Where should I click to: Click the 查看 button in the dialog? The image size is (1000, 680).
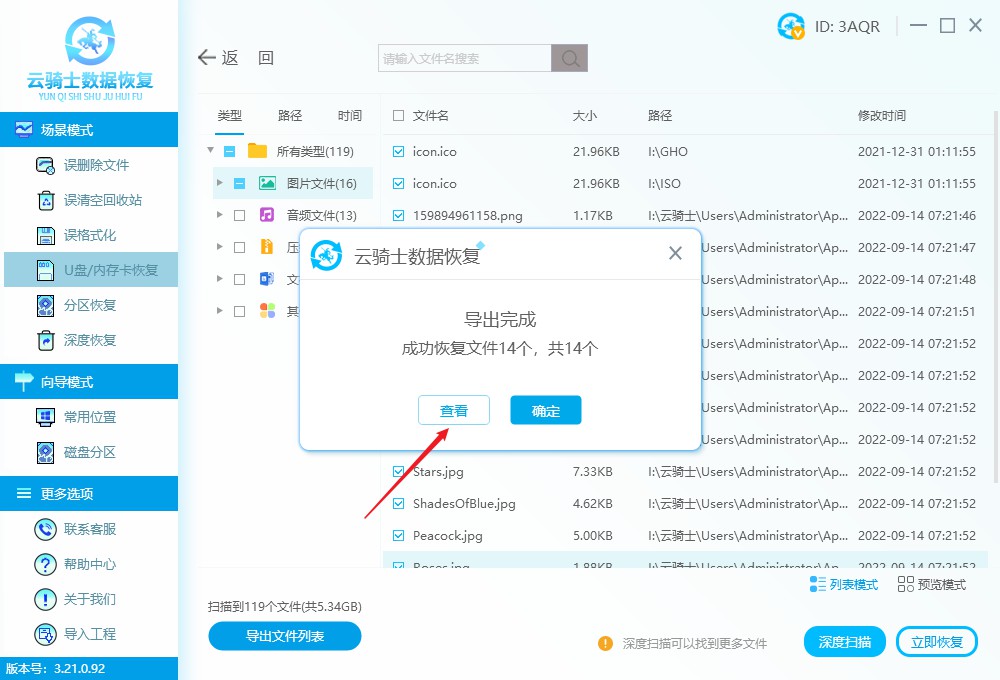click(454, 410)
